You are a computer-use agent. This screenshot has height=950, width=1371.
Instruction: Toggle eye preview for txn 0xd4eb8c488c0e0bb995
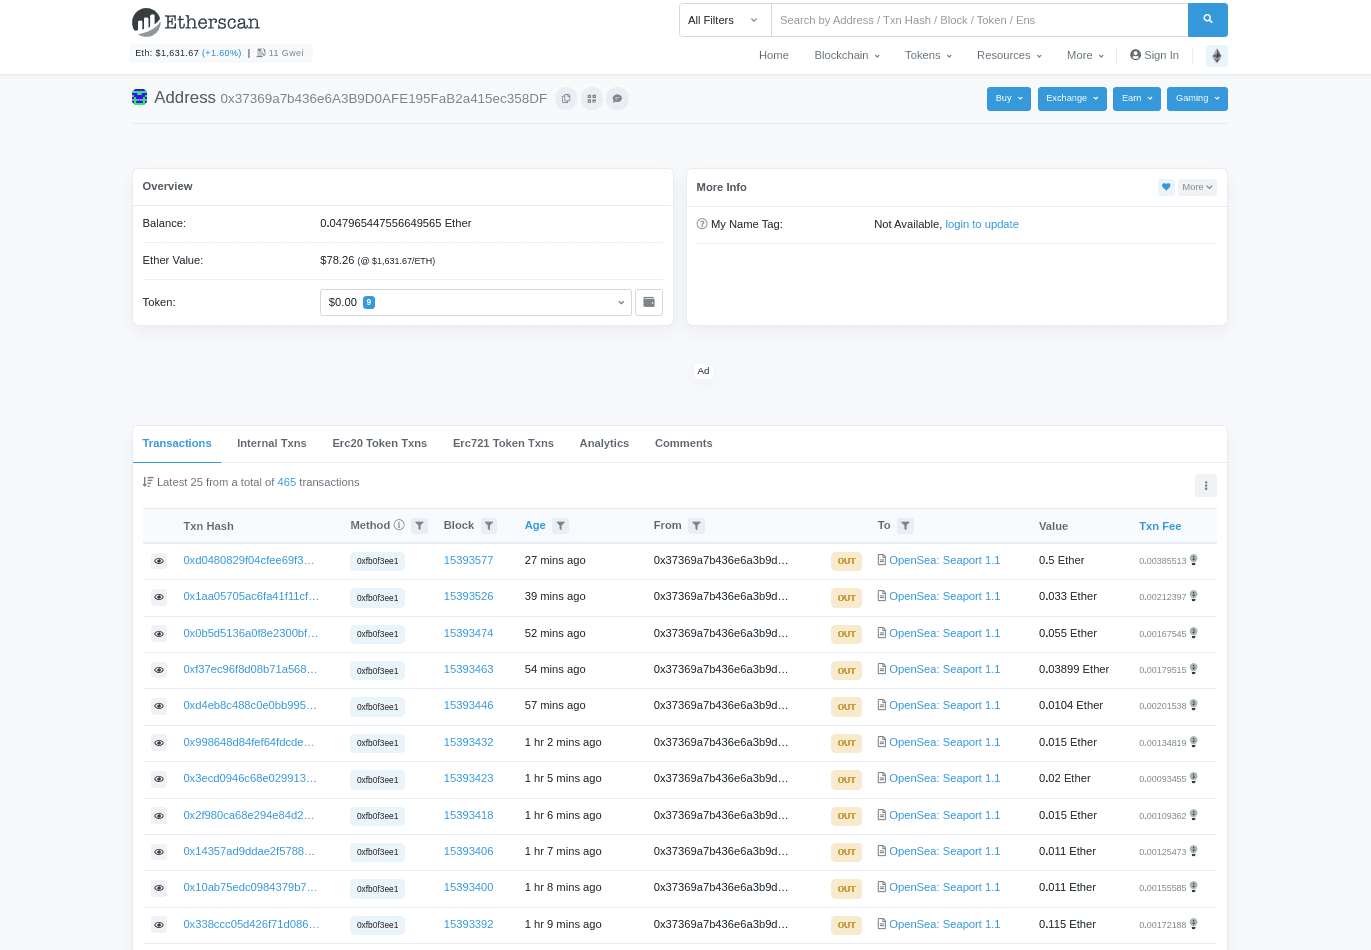click(159, 706)
